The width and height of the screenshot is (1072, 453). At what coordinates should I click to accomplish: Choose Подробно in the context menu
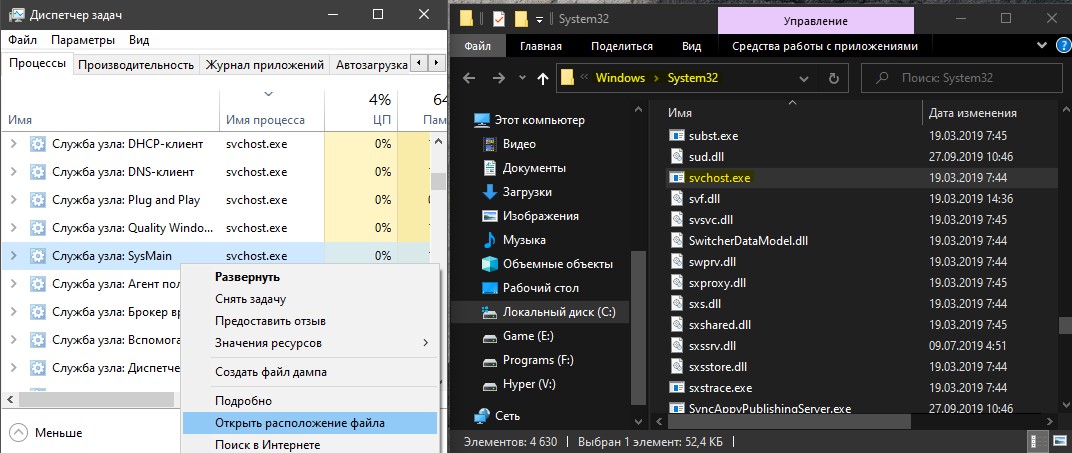pos(310,401)
